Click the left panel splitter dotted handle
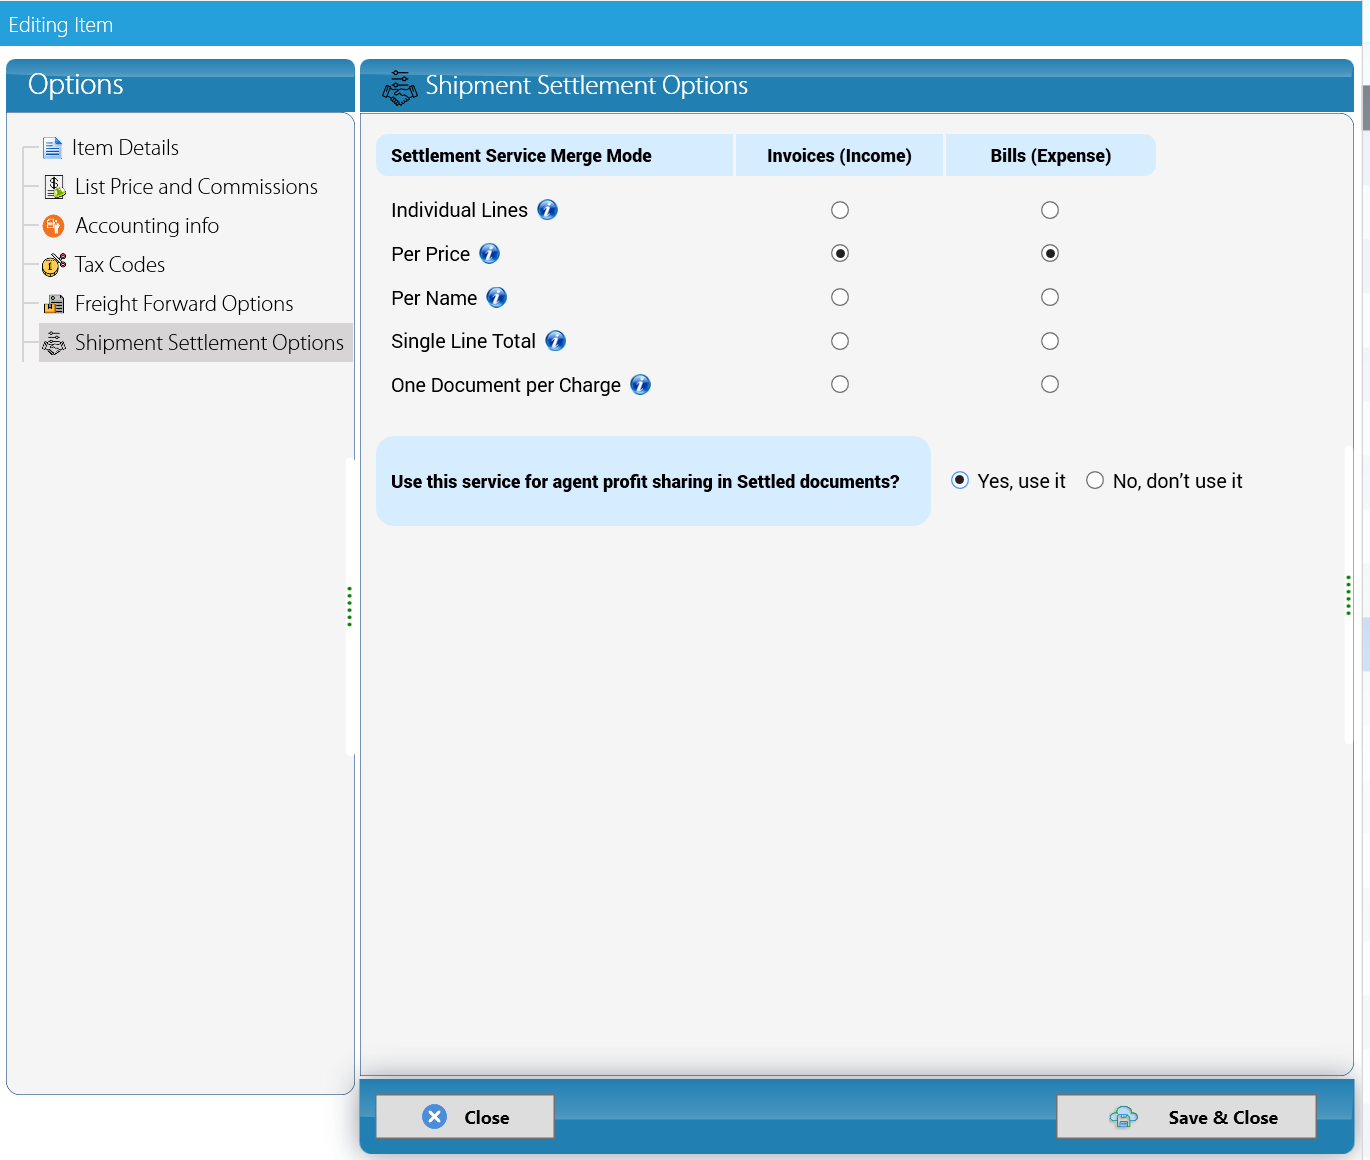The width and height of the screenshot is (1370, 1160). [x=349, y=606]
